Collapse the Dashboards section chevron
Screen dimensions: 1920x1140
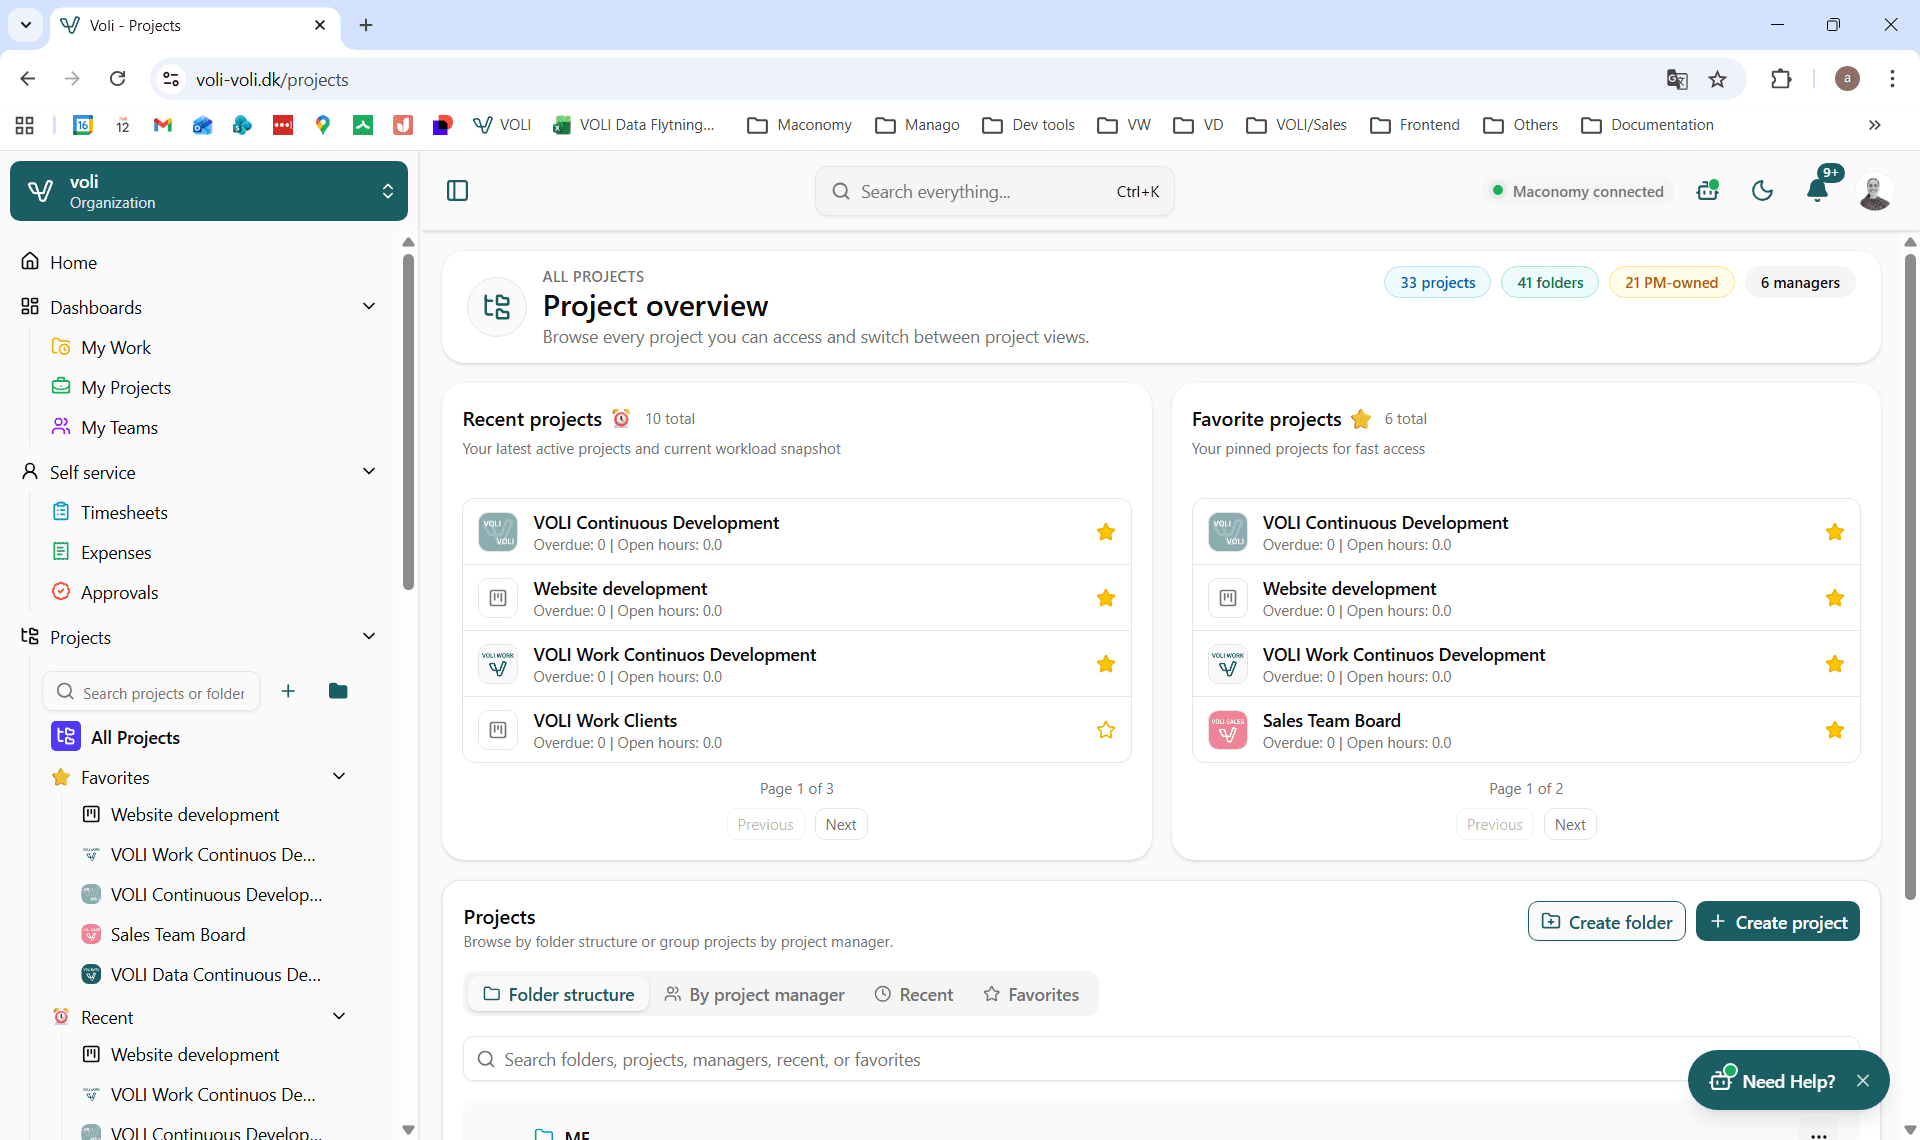tap(368, 306)
